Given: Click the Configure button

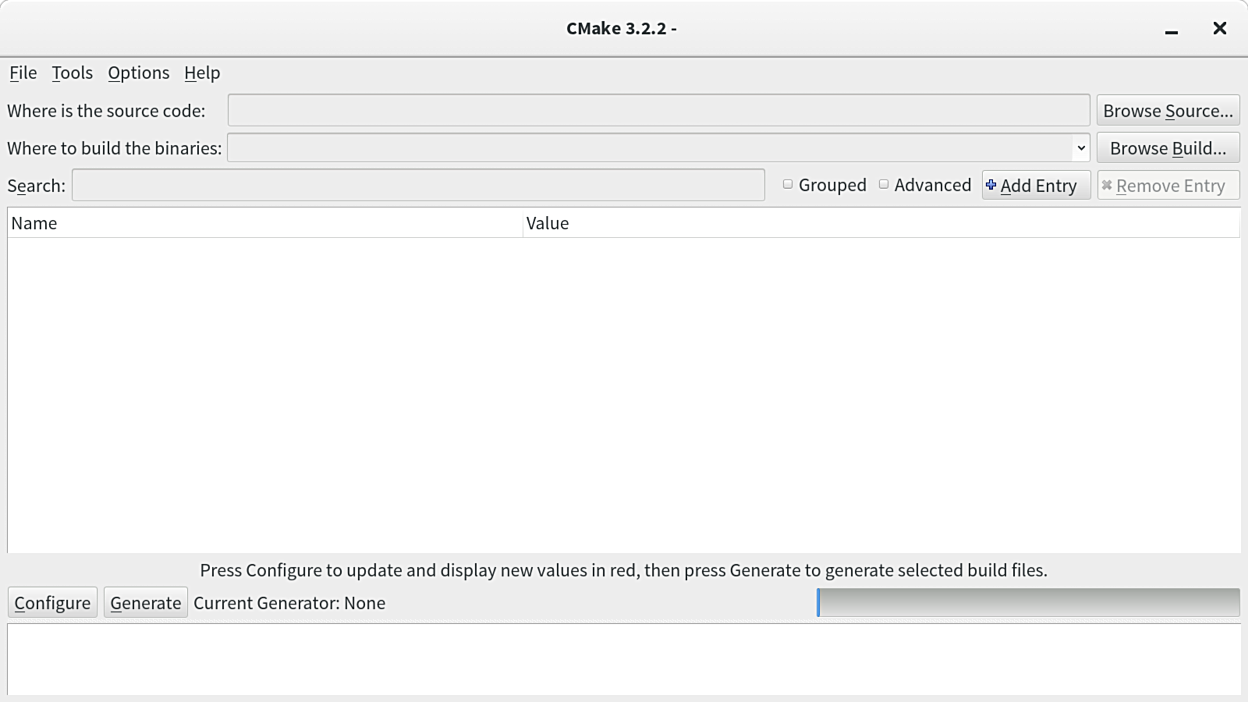Looking at the screenshot, I should pyautogui.click(x=52, y=603).
